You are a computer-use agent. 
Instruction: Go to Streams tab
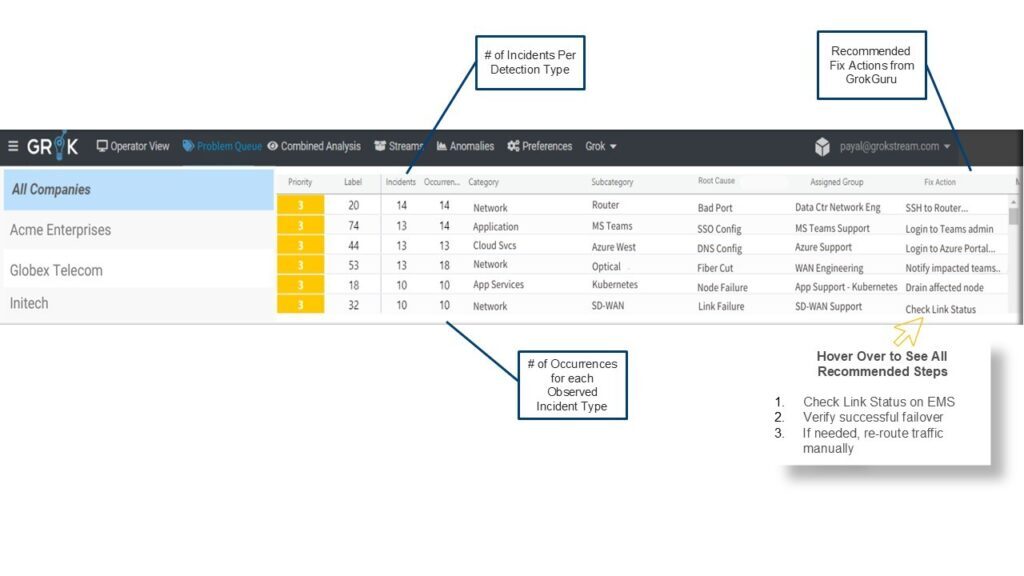(x=398, y=146)
